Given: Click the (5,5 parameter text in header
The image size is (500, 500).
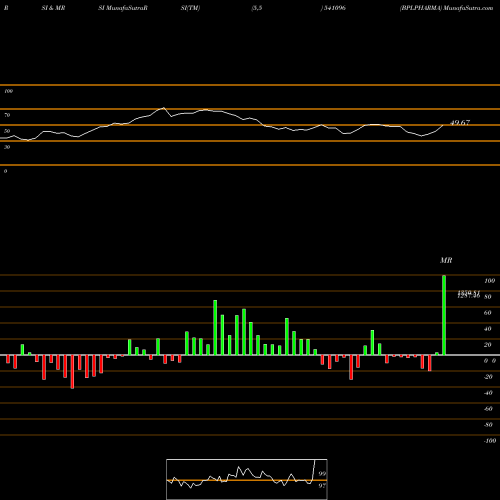Looking at the screenshot, I should pyautogui.click(x=257, y=8).
